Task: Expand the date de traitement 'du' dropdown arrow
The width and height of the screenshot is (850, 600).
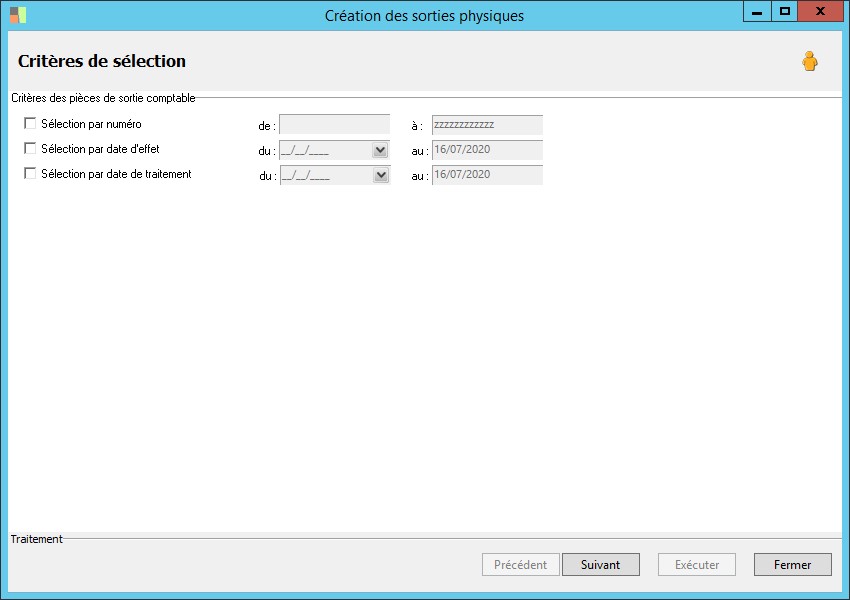Action: (380, 175)
